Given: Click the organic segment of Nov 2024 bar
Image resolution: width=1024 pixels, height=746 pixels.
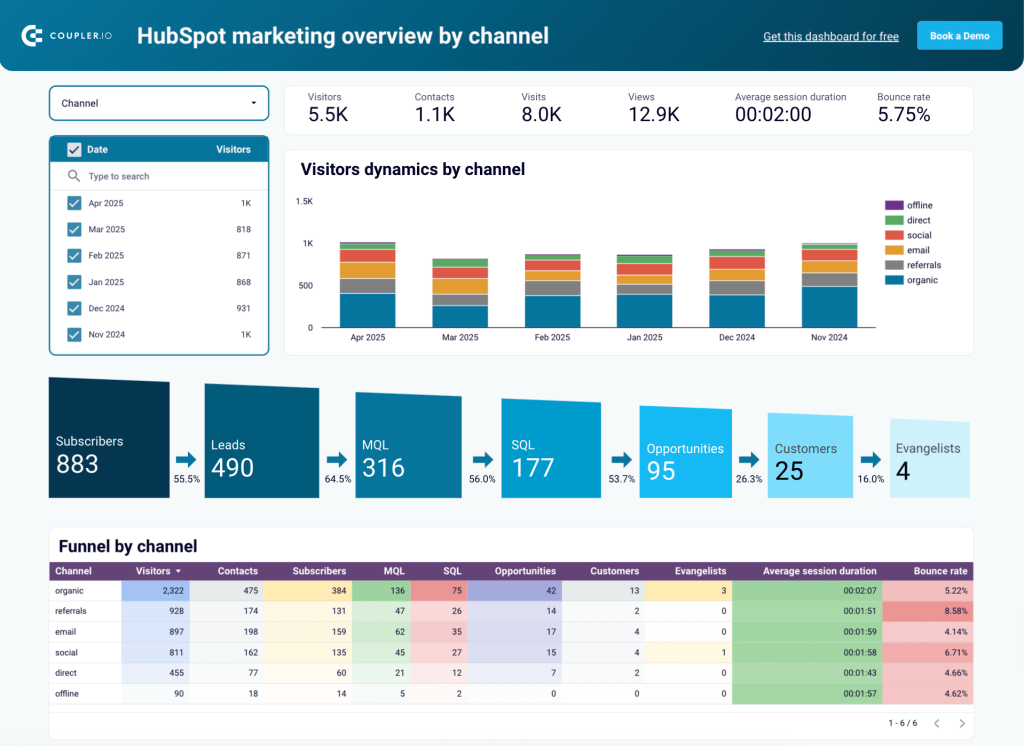Looking at the screenshot, I should click(829, 307).
